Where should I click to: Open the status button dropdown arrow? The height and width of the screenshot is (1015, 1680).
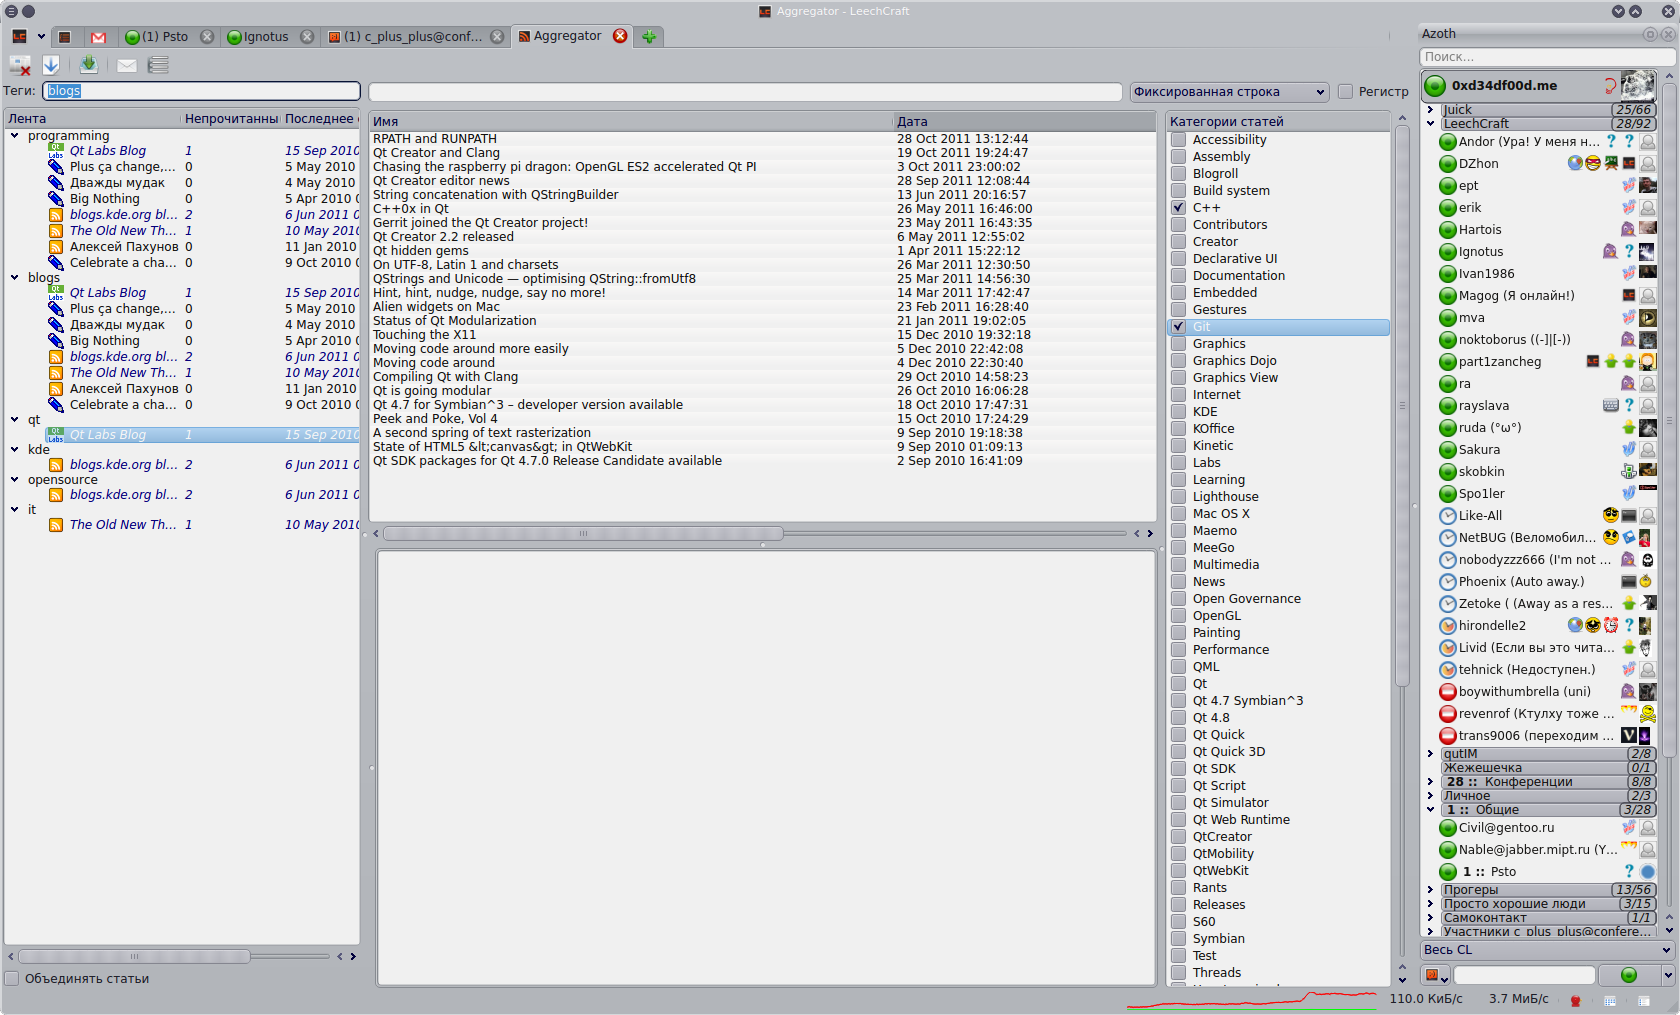pos(1667,975)
